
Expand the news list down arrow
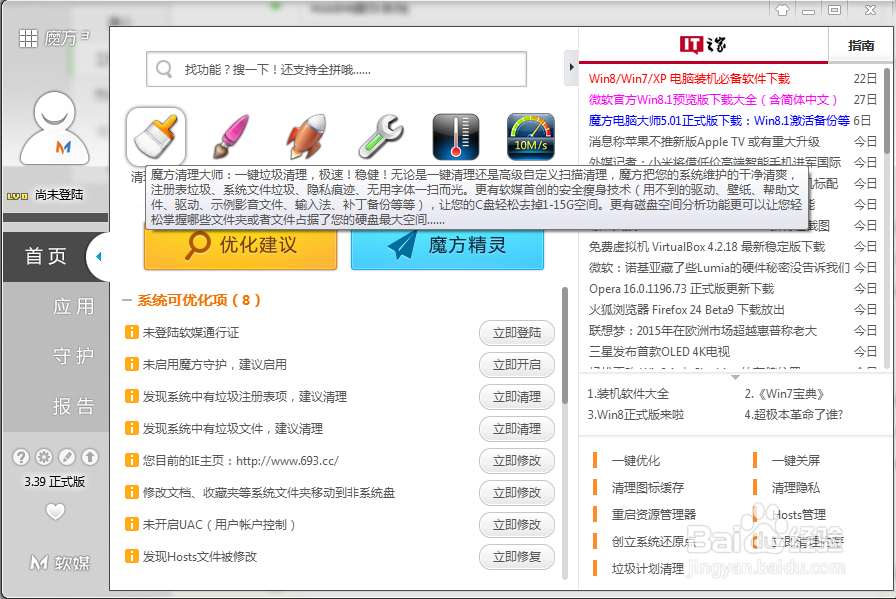pyautogui.click(x=735, y=377)
